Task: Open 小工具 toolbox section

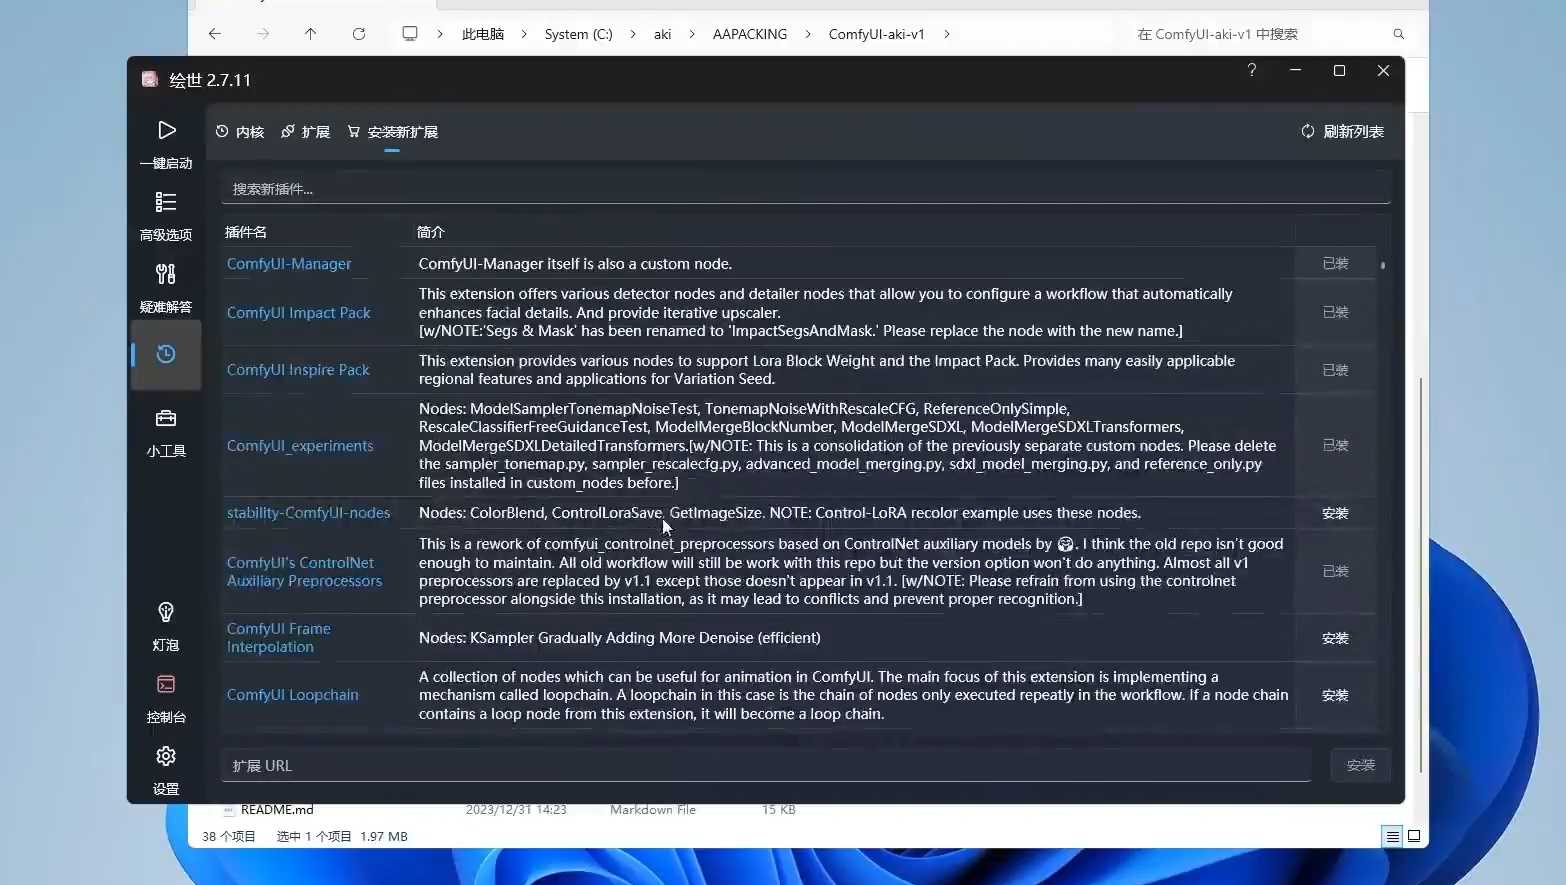Action: [x=166, y=432]
